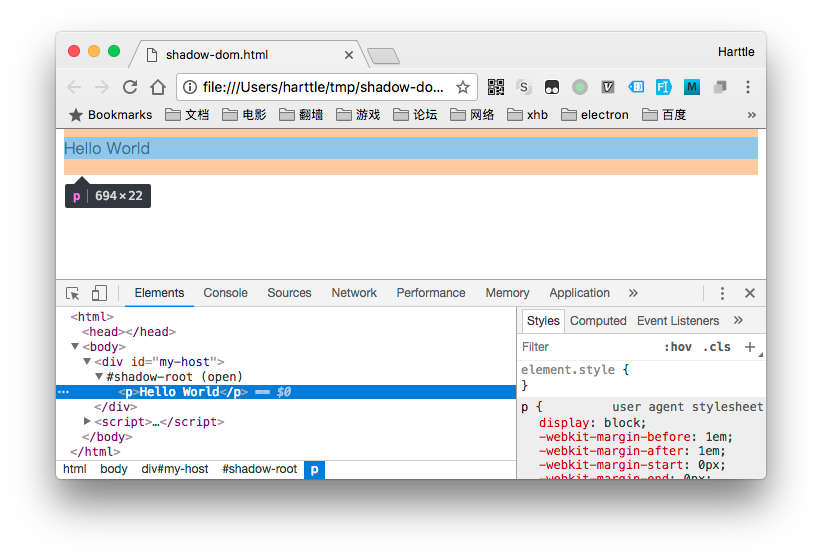Click the inspect element picker icon
The image size is (822, 559).
73,293
